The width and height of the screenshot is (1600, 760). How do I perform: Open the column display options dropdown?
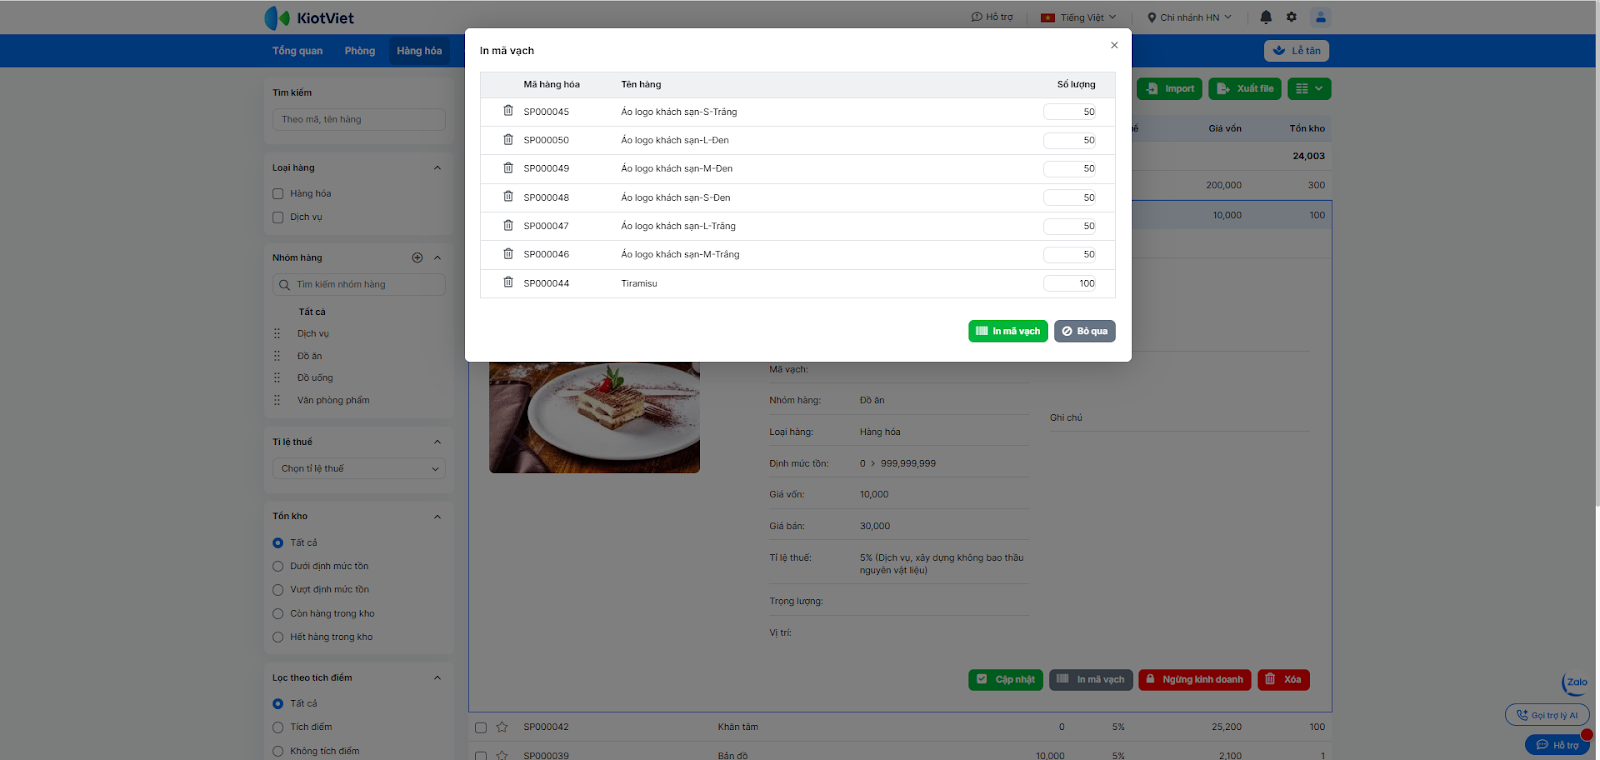pyautogui.click(x=1309, y=89)
